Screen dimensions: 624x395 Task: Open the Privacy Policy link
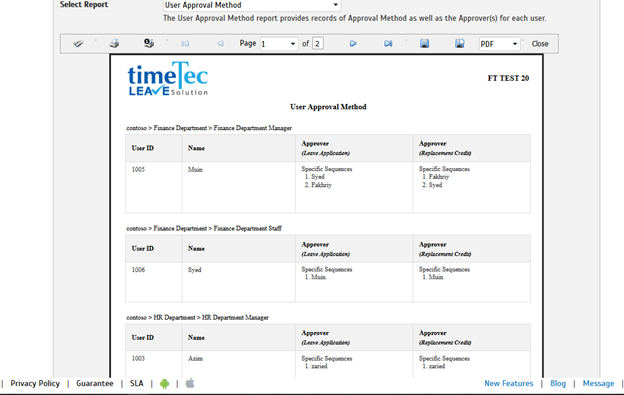pos(35,383)
